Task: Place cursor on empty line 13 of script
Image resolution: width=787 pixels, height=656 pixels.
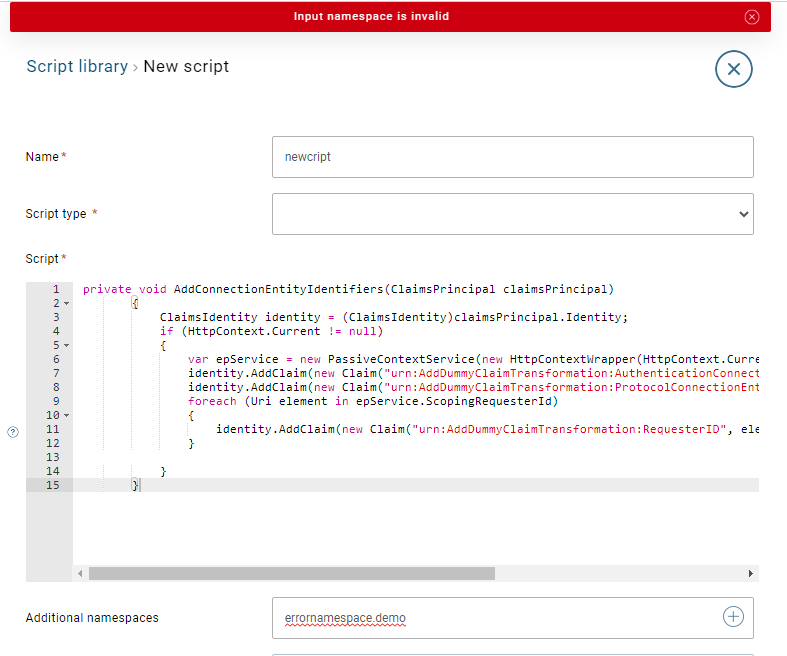Action: coord(400,457)
